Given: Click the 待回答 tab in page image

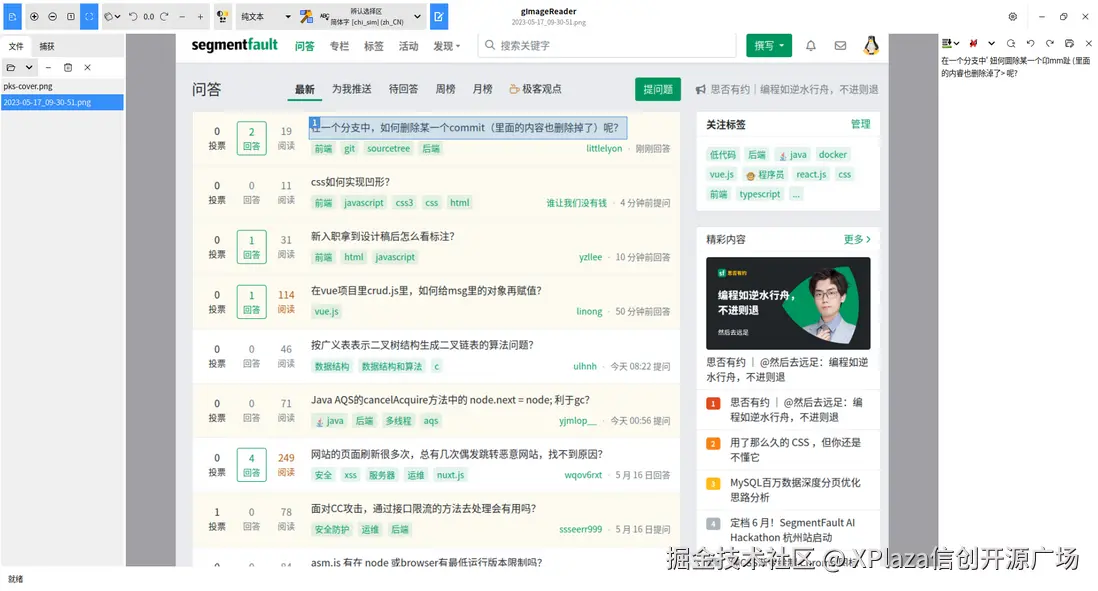Looking at the screenshot, I should point(403,89).
